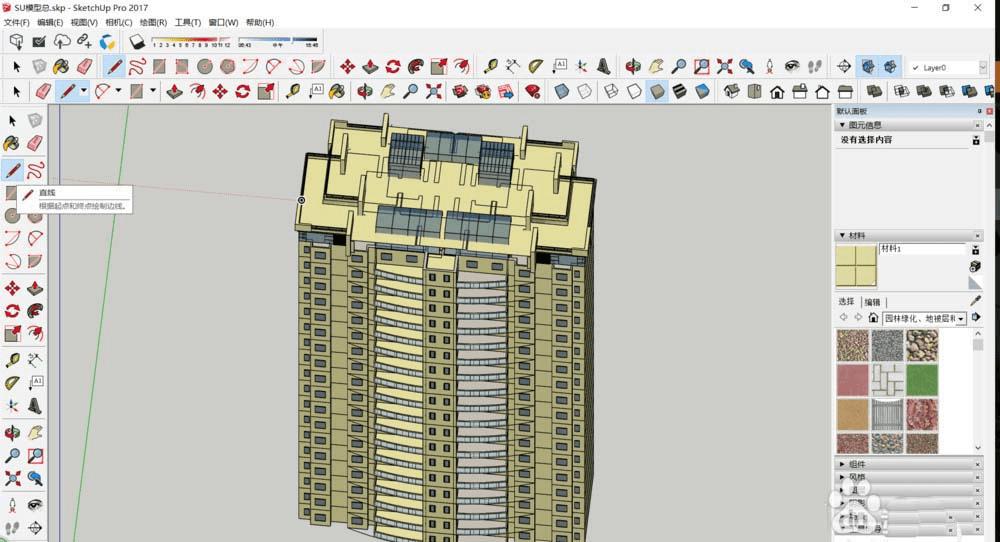Activate the Walk footprints tool
Image resolution: width=1000 pixels, height=542 pixels.
(814, 66)
